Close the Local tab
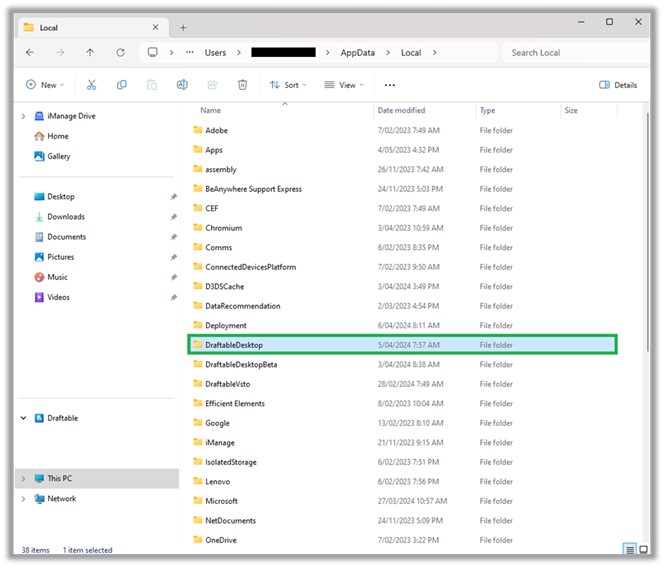Viewport: 664px width, 567px height. pyautogui.click(x=155, y=27)
